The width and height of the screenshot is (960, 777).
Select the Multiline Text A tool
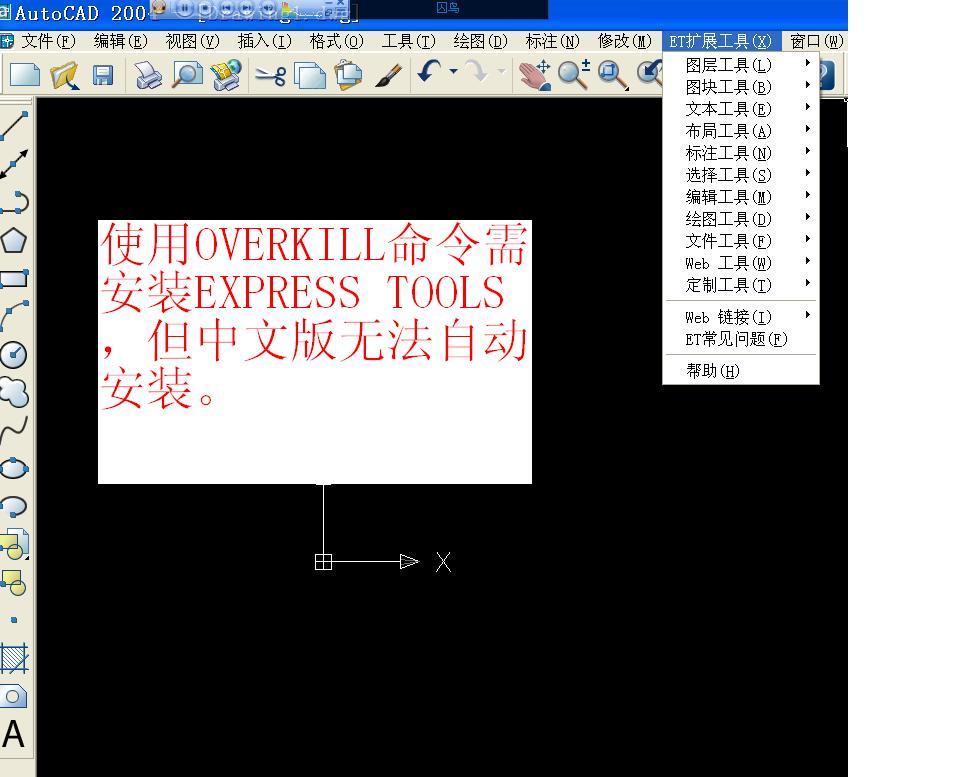13,734
